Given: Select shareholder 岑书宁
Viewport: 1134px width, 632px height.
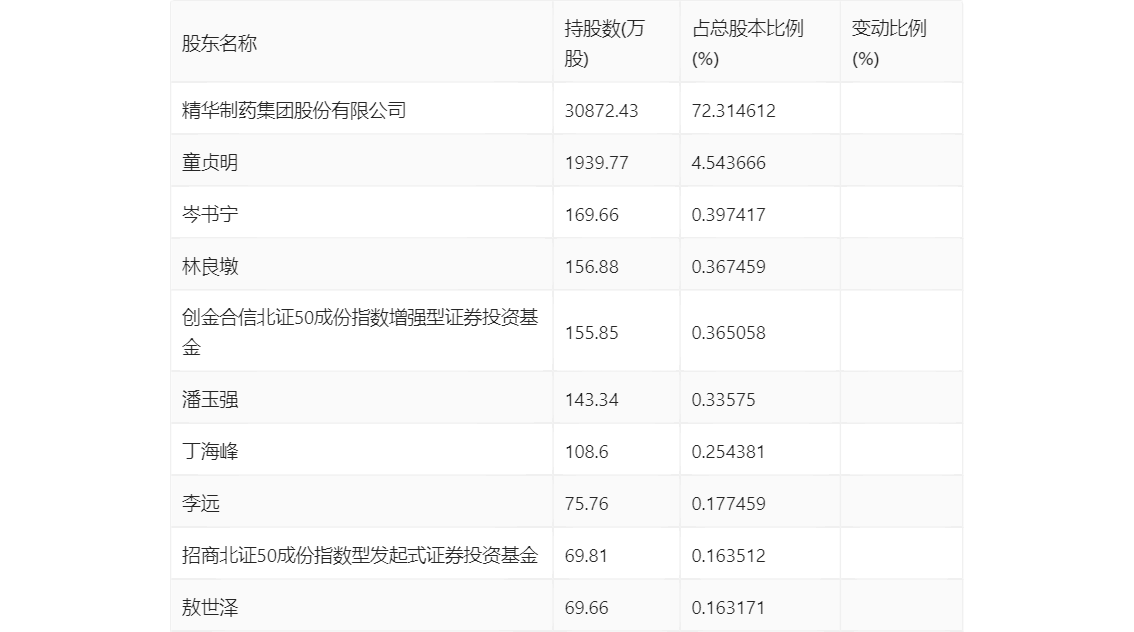Looking at the screenshot, I should coord(210,215).
